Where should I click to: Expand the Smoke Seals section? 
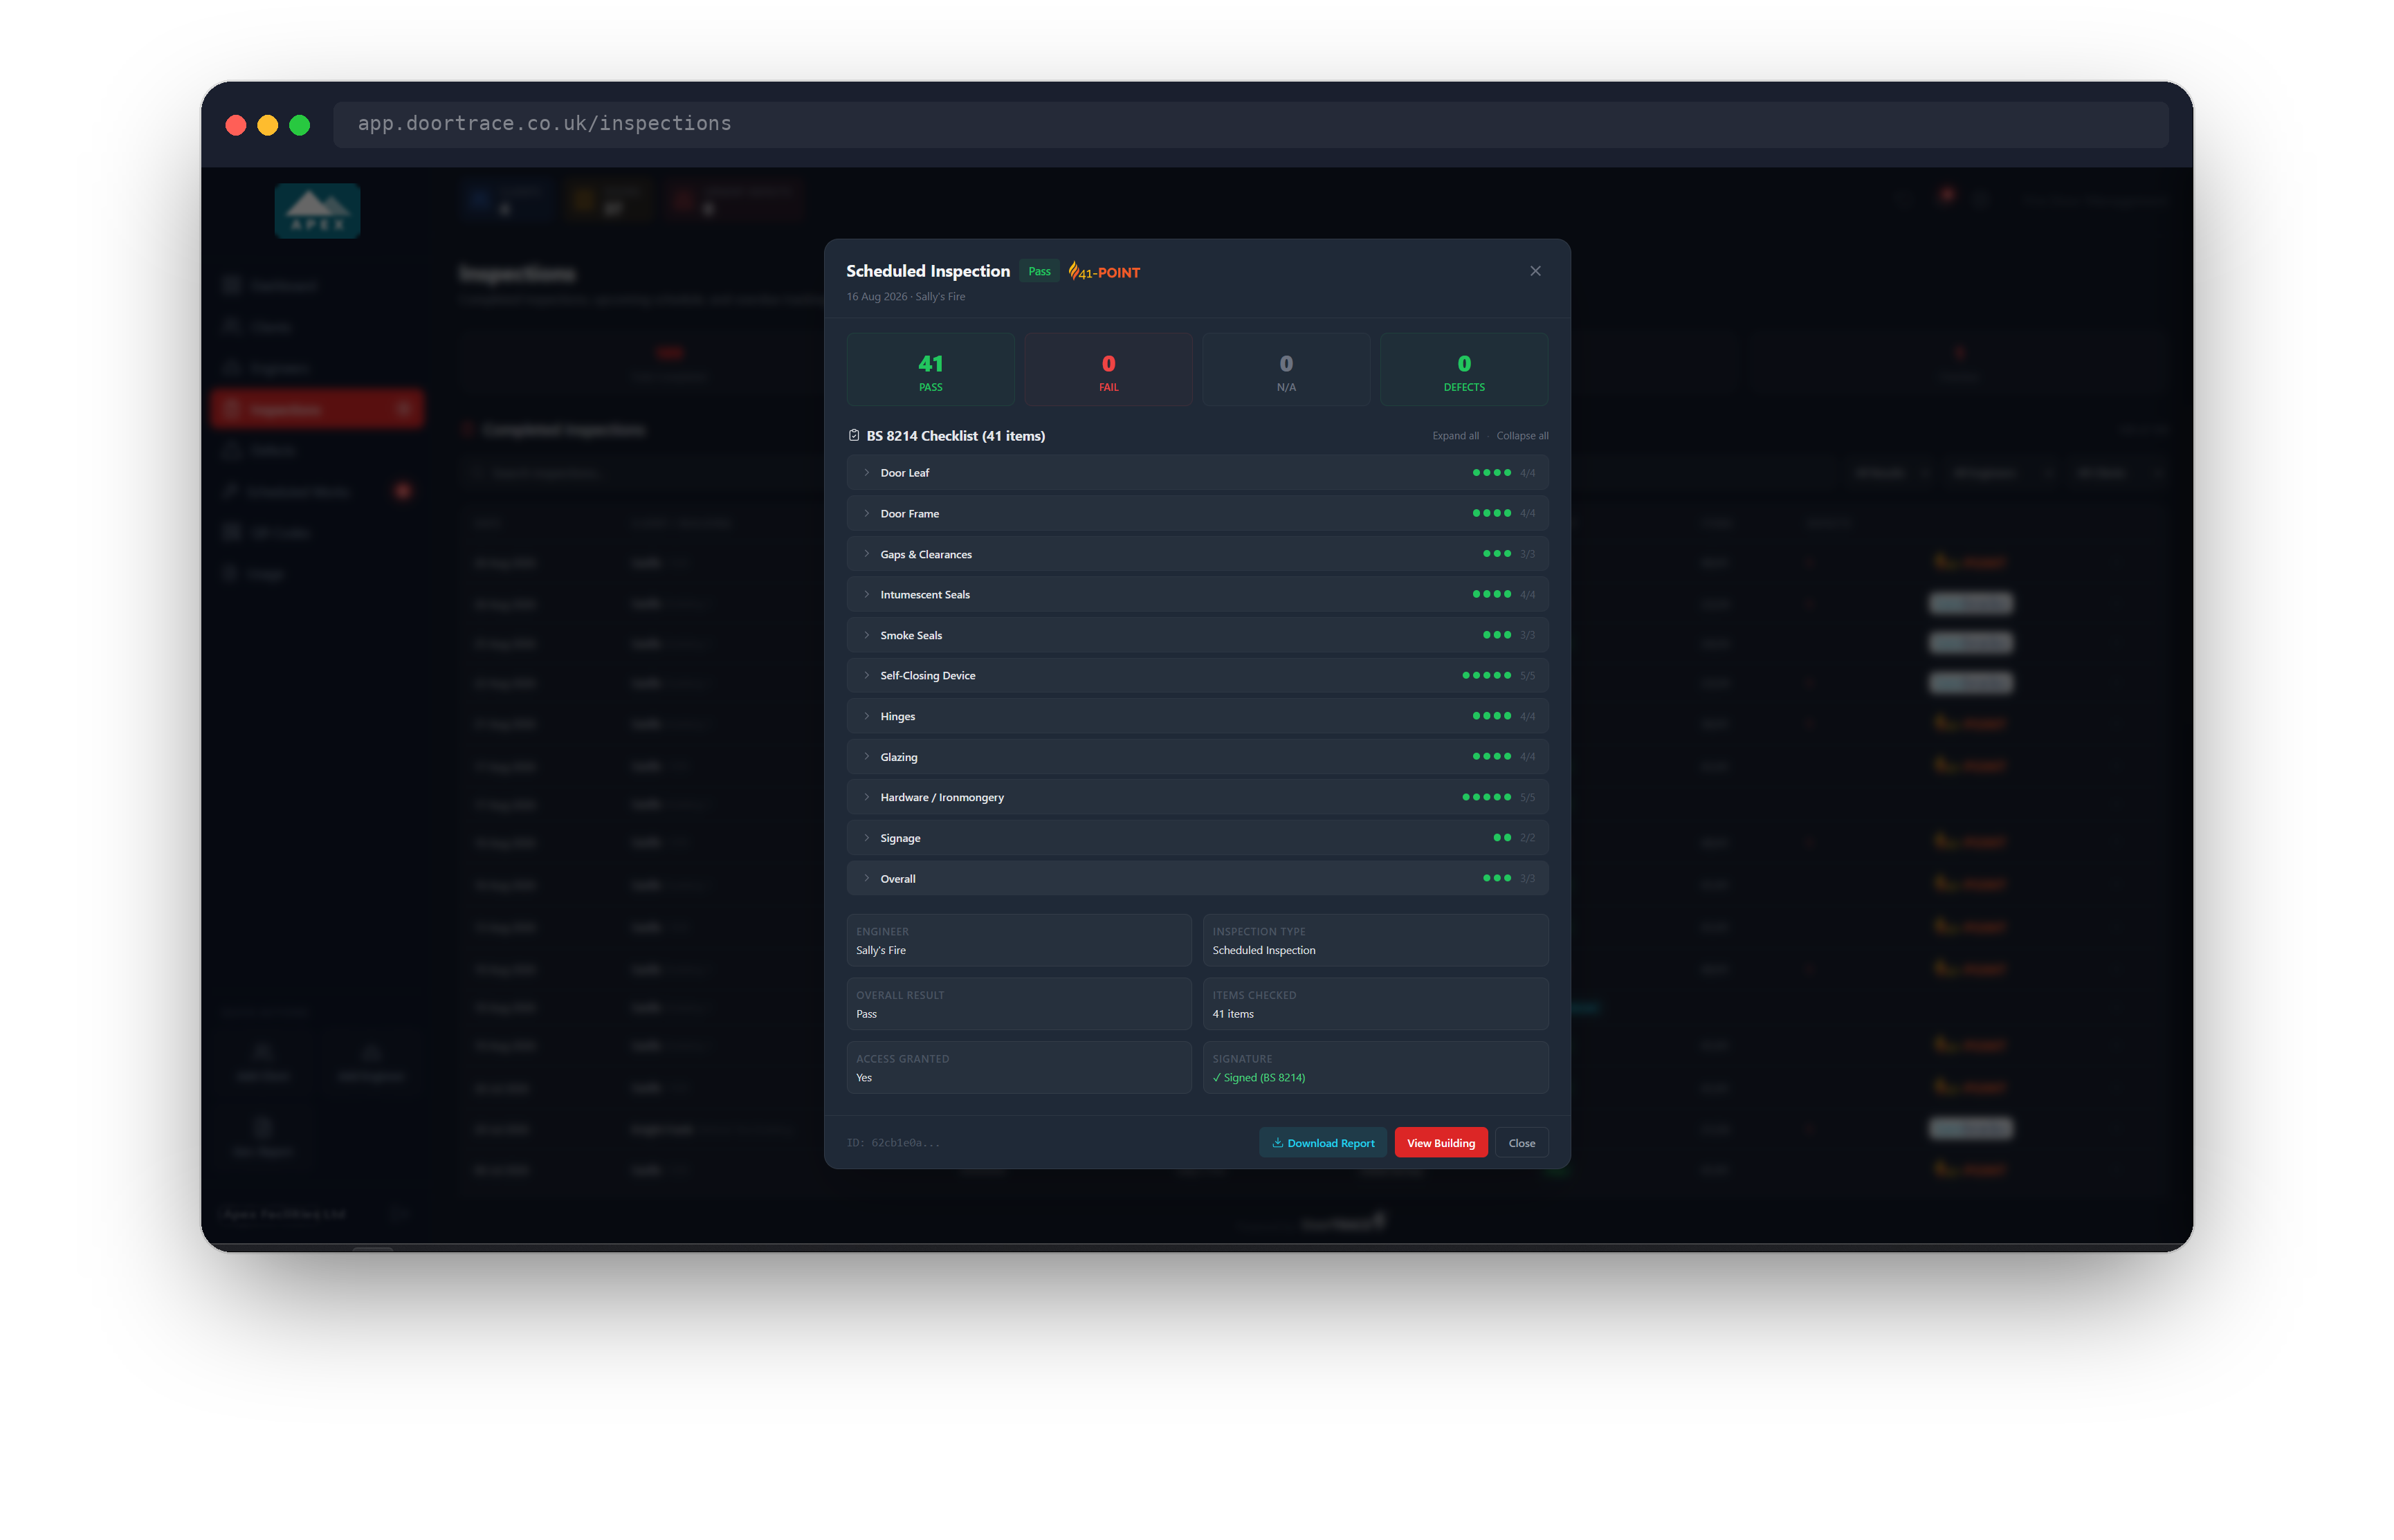click(x=1197, y=635)
